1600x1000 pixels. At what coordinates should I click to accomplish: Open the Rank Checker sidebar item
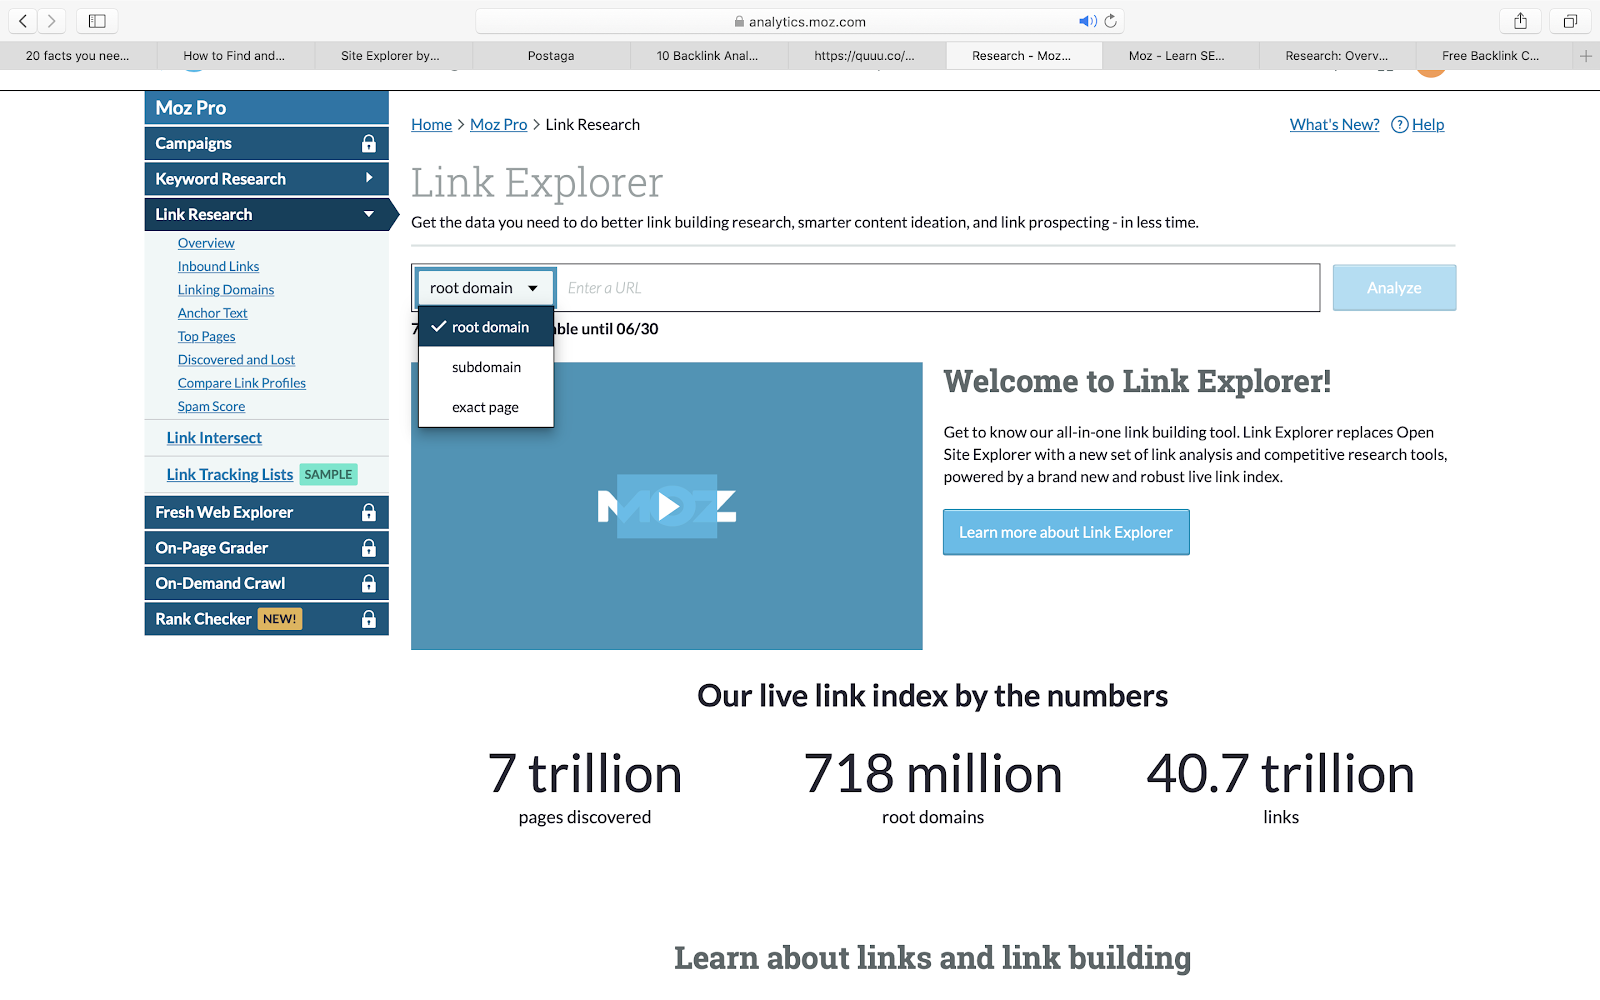(x=267, y=619)
